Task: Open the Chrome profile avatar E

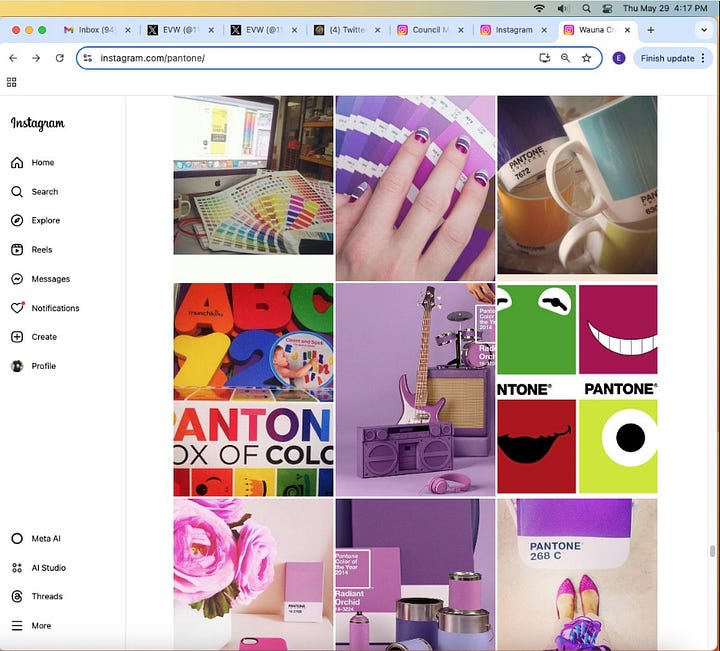Action: (619, 58)
